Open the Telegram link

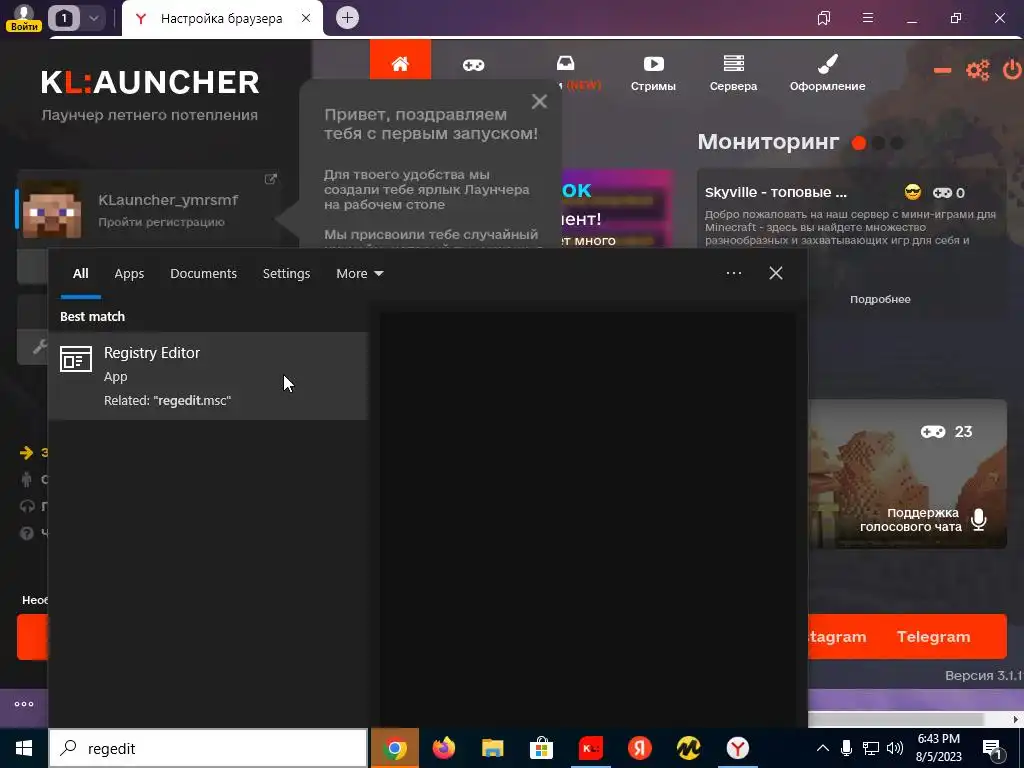934,637
